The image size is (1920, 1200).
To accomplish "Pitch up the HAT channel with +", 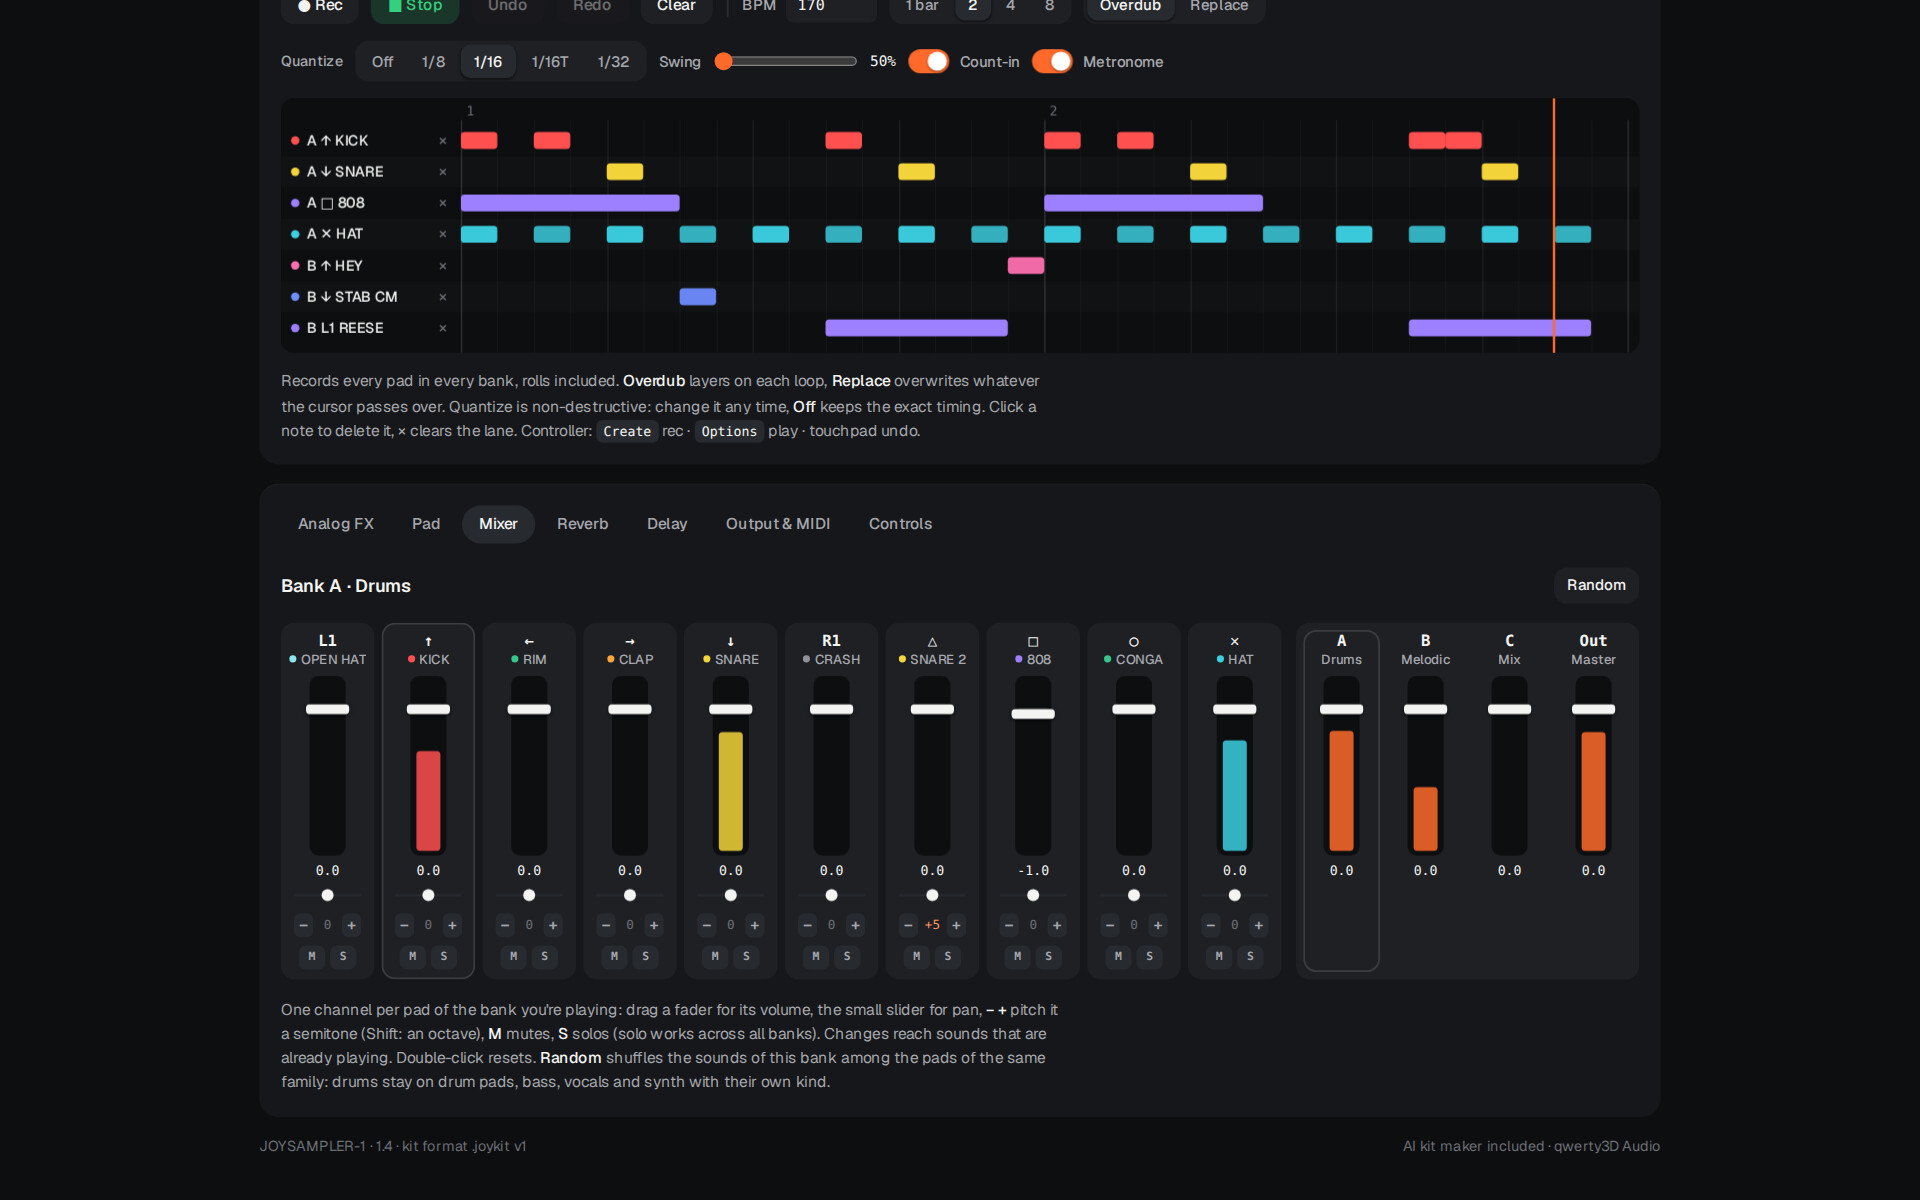I will pyautogui.click(x=1259, y=925).
